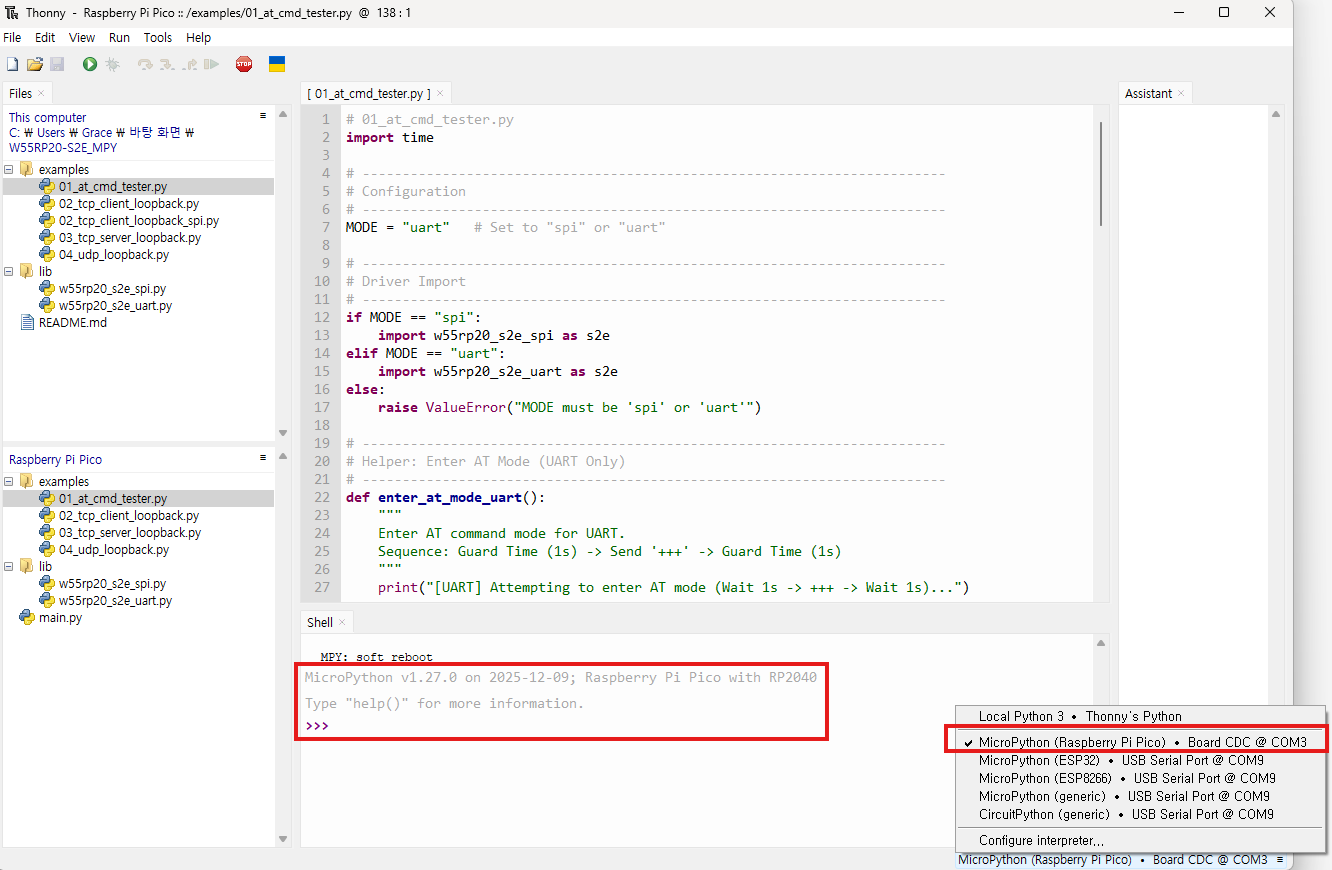
Task: Open the Edit menu
Action: click(x=45, y=37)
